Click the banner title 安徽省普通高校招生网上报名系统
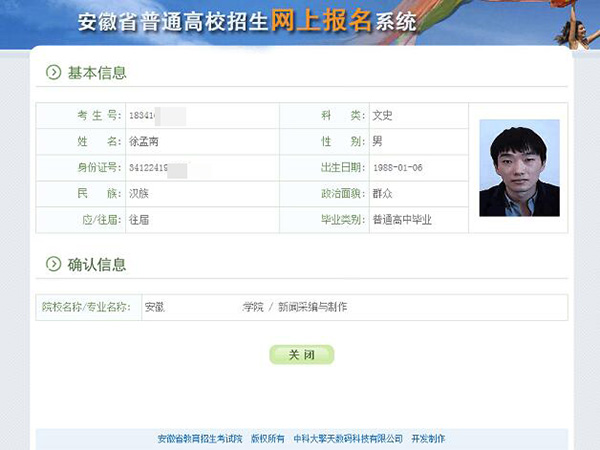 pyautogui.click(x=247, y=21)
